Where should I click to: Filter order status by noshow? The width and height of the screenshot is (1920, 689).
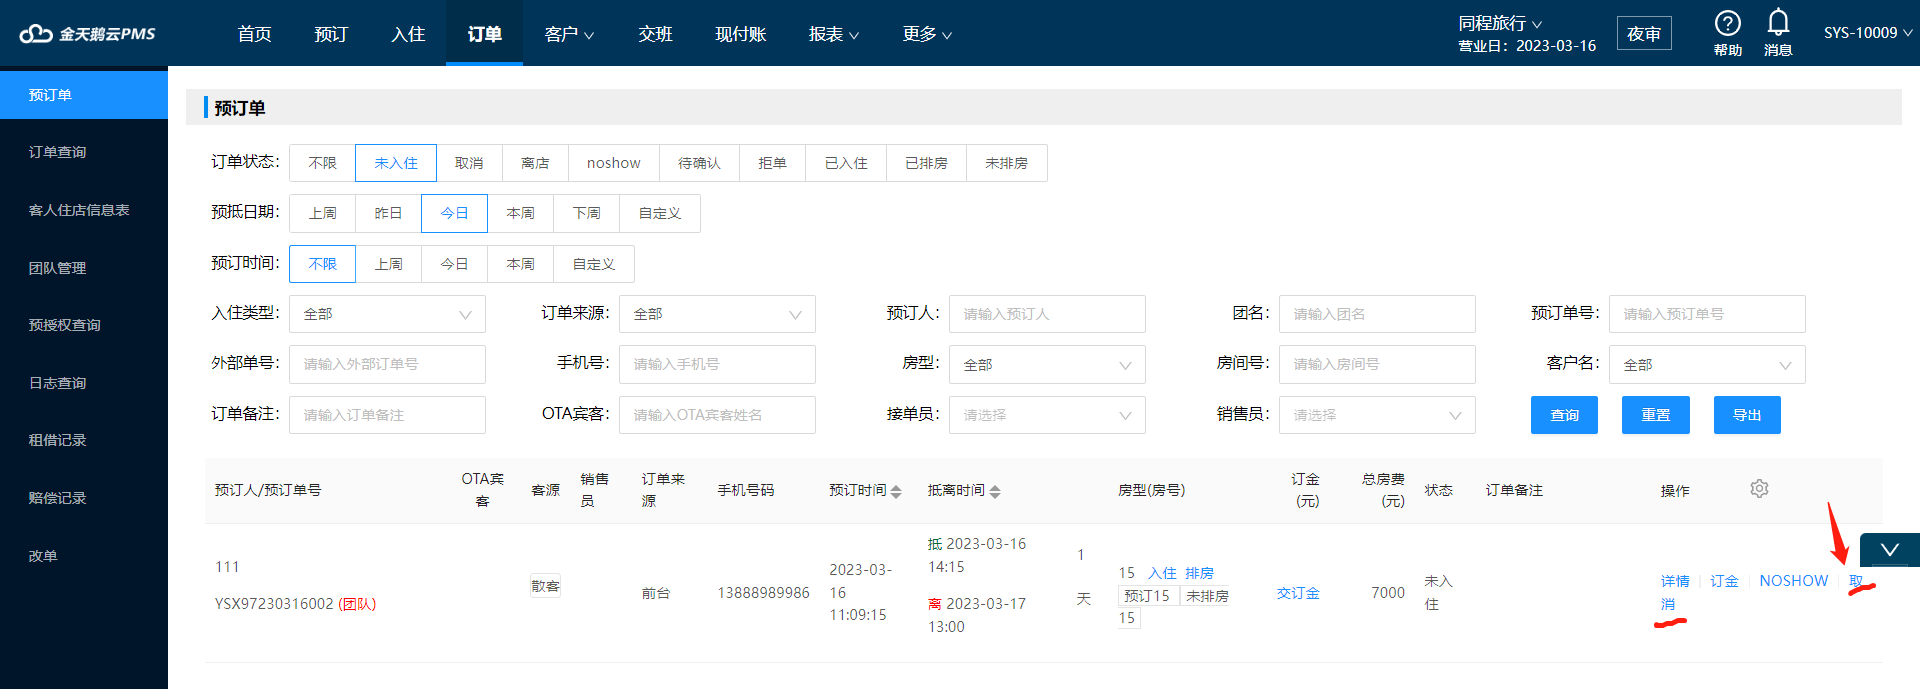[614, 163]
